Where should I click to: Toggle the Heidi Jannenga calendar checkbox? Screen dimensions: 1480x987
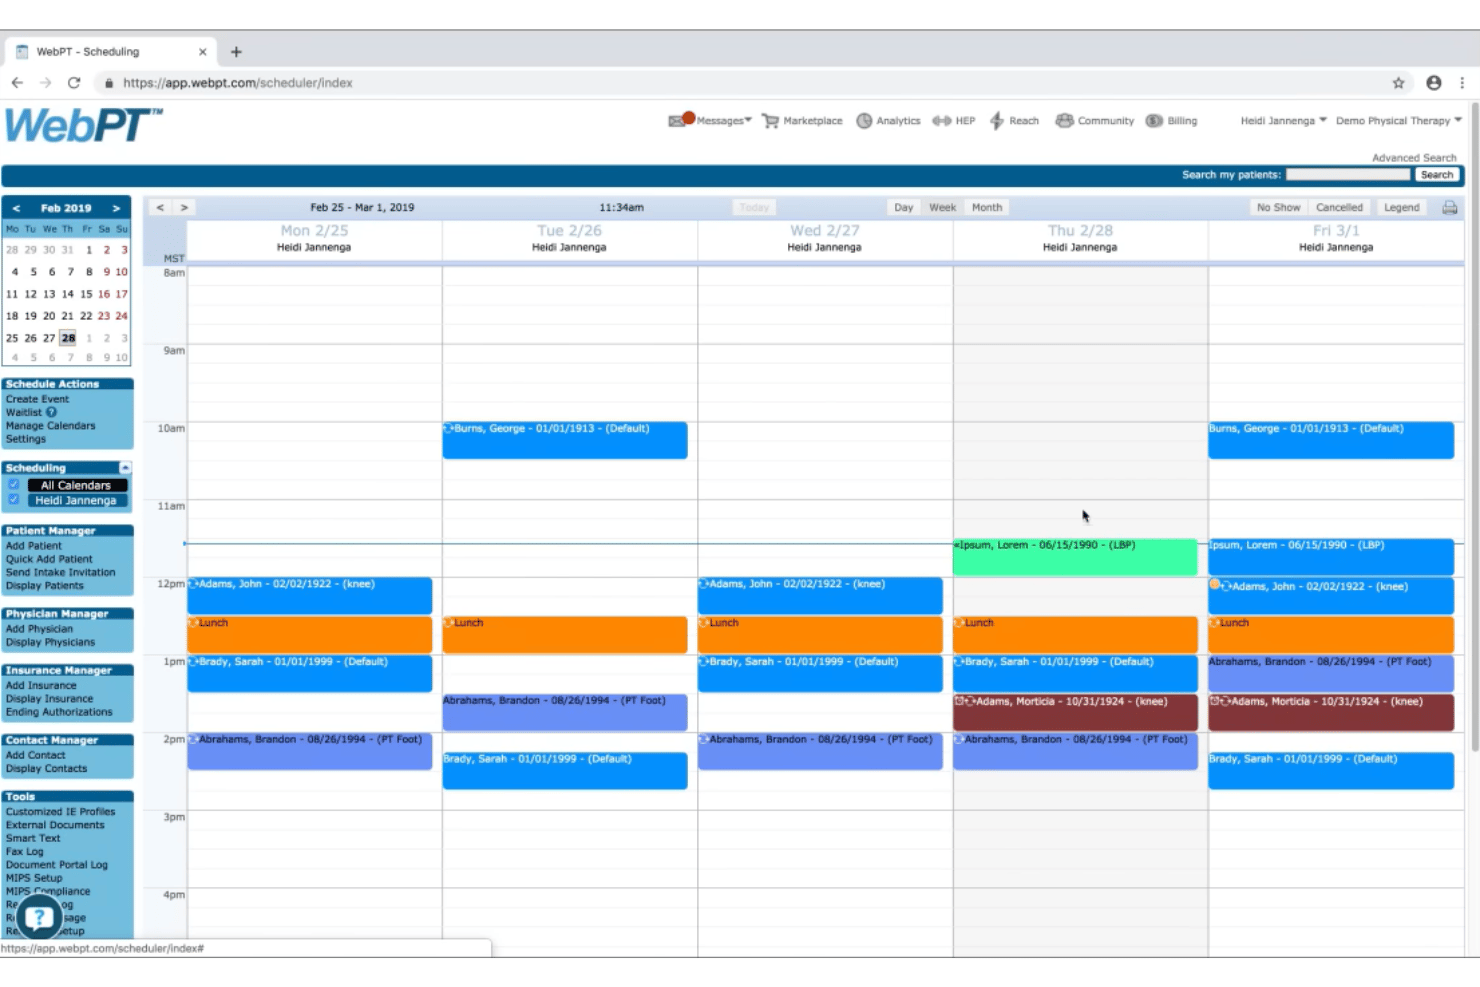pos(14,500)
